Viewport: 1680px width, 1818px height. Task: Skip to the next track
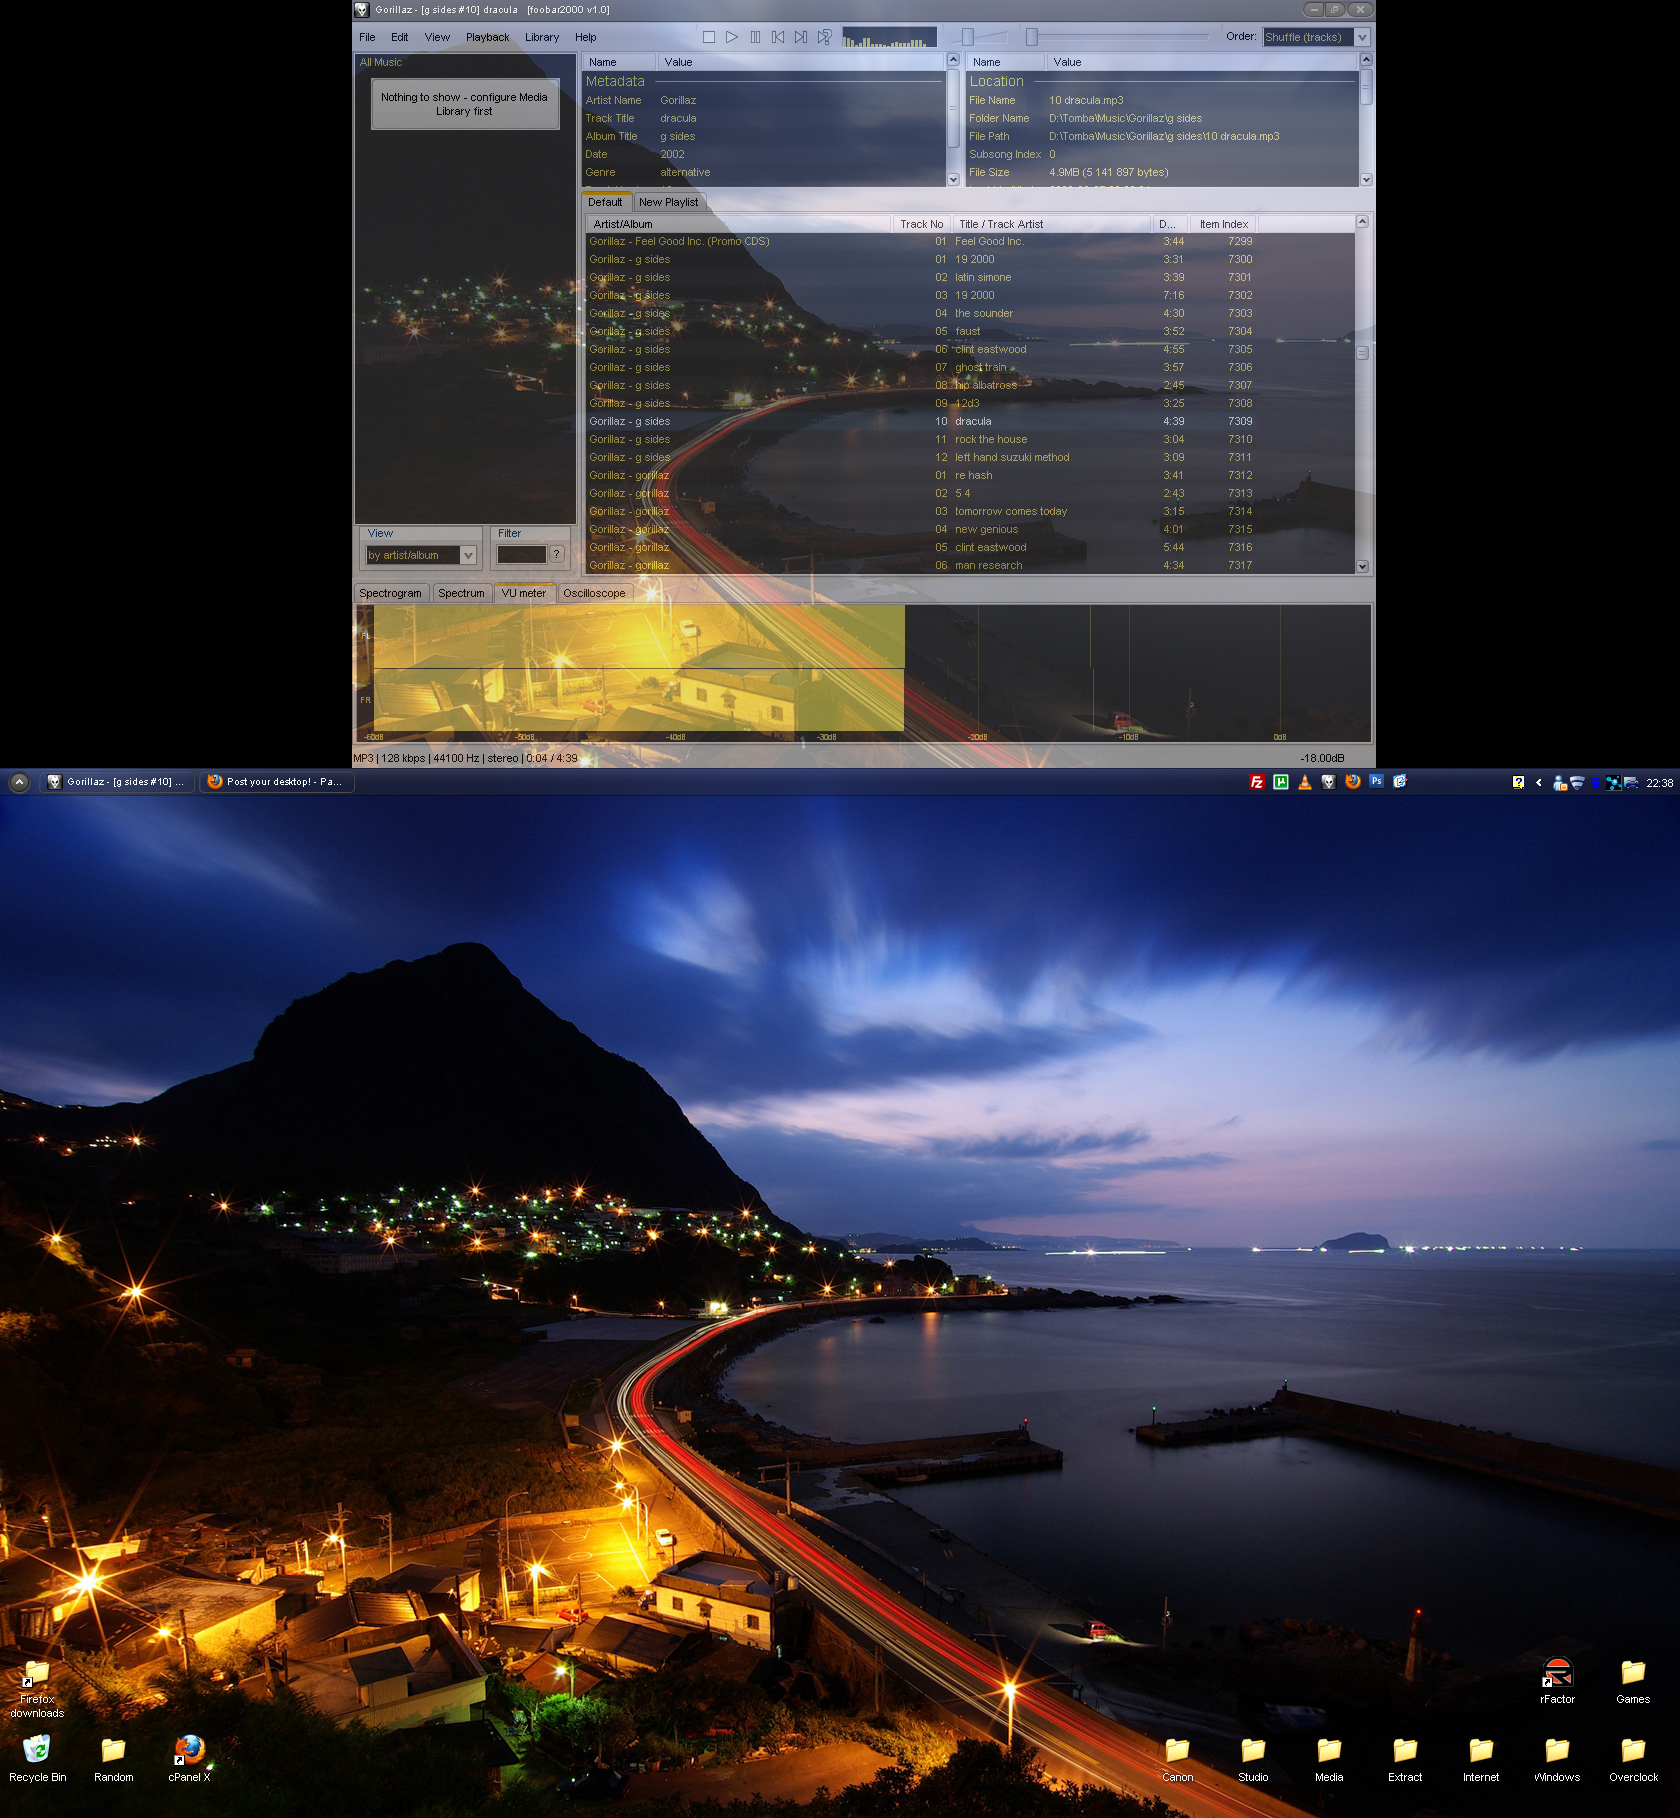801,37
